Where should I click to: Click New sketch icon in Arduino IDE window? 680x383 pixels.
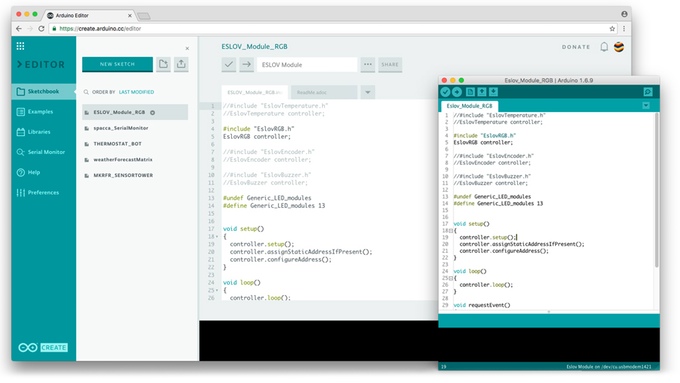coord(470,92)
